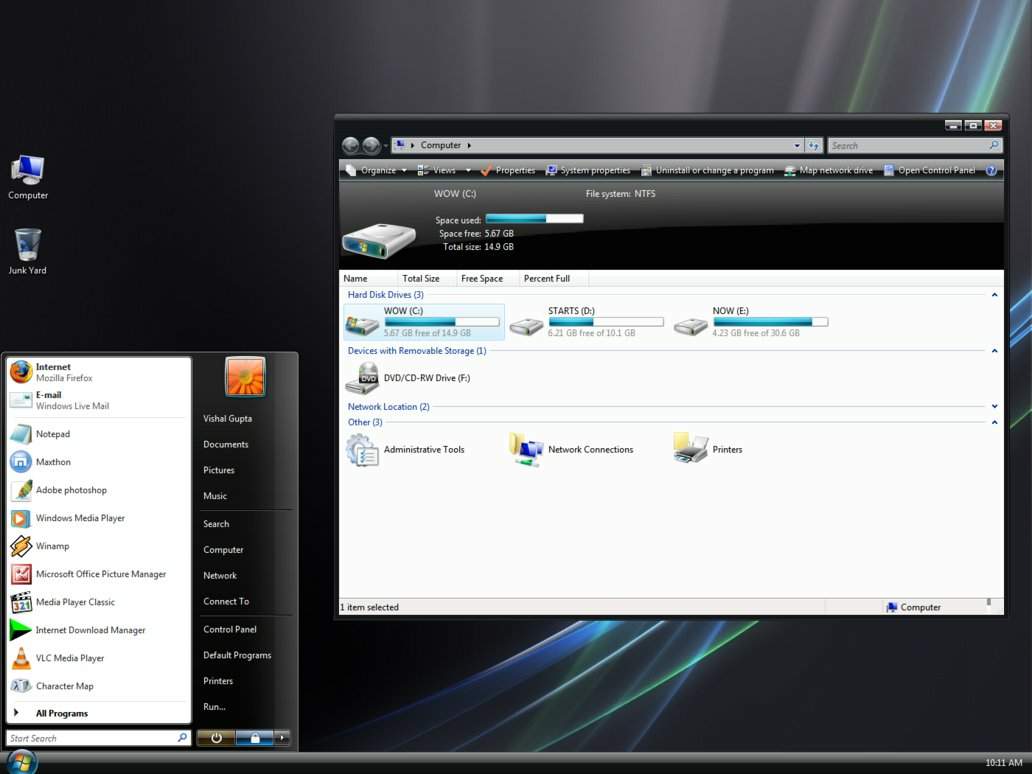Open the Organize dropdown menu

(376, 170)
